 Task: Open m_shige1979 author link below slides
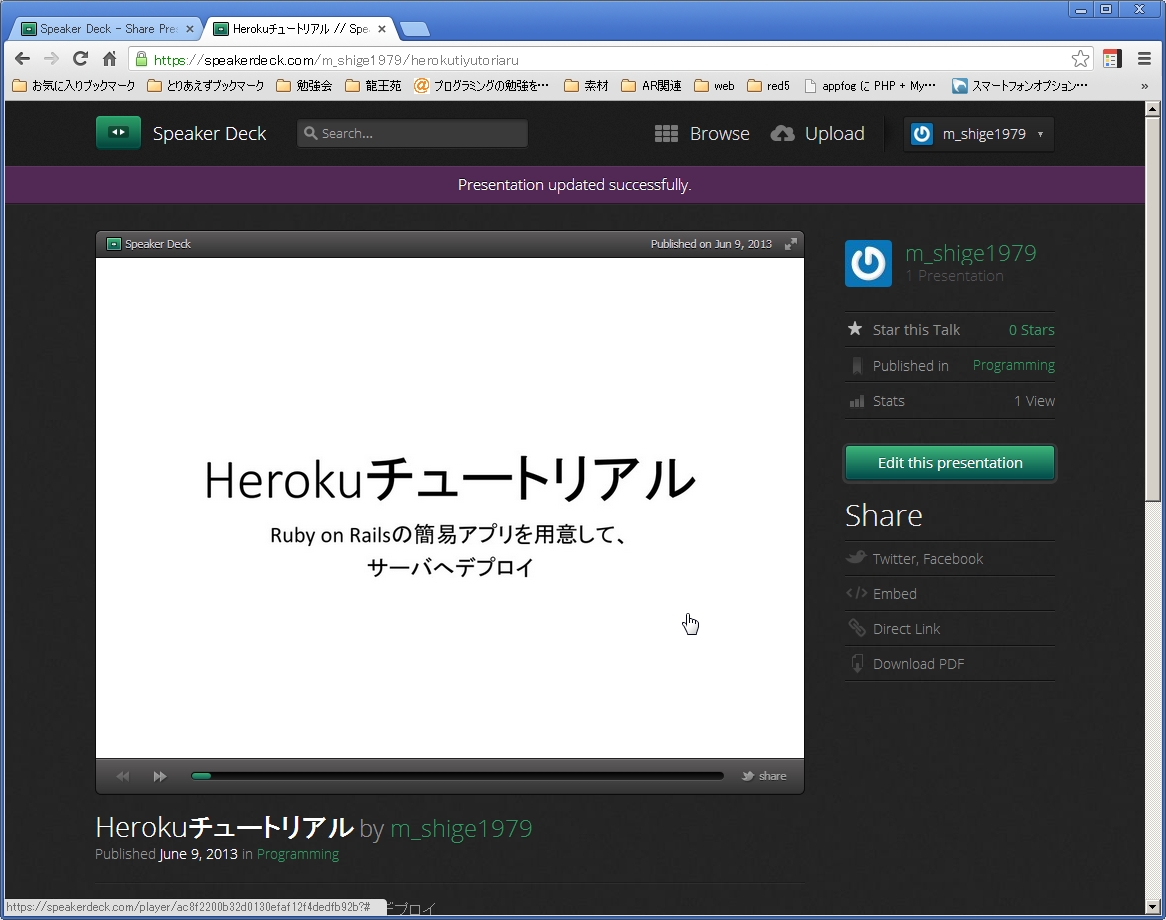[x=461, y=829]
